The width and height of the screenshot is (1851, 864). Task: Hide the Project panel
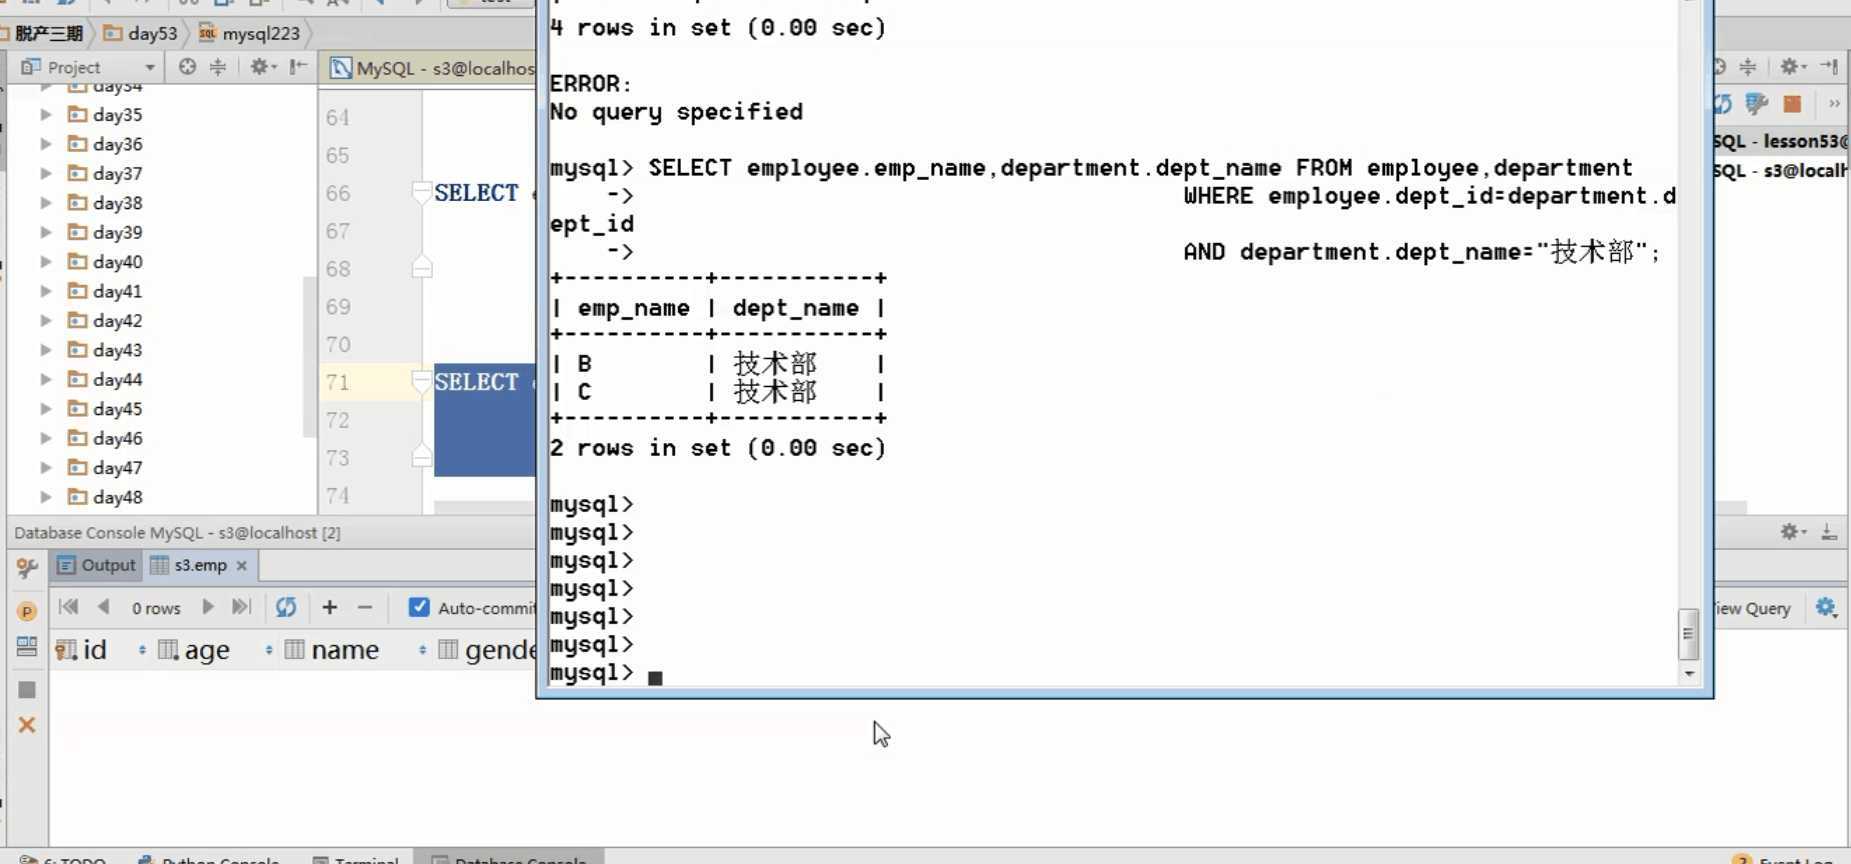298,67
